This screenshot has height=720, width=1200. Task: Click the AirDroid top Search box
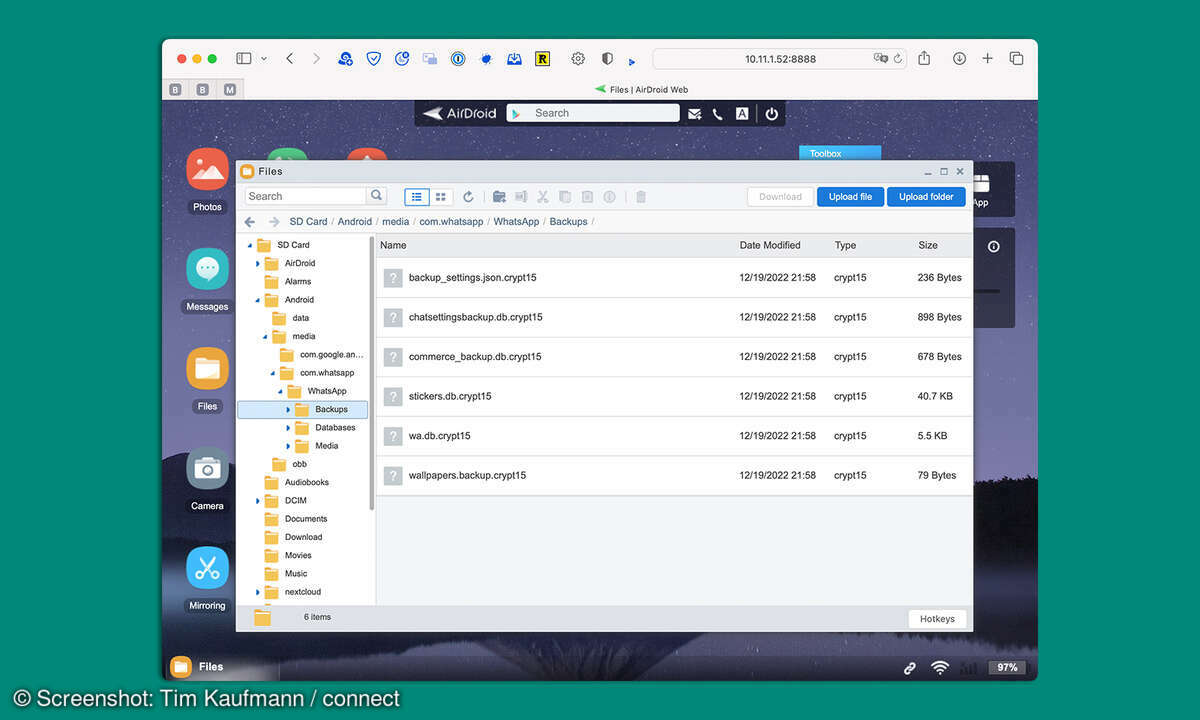[593, 113]
